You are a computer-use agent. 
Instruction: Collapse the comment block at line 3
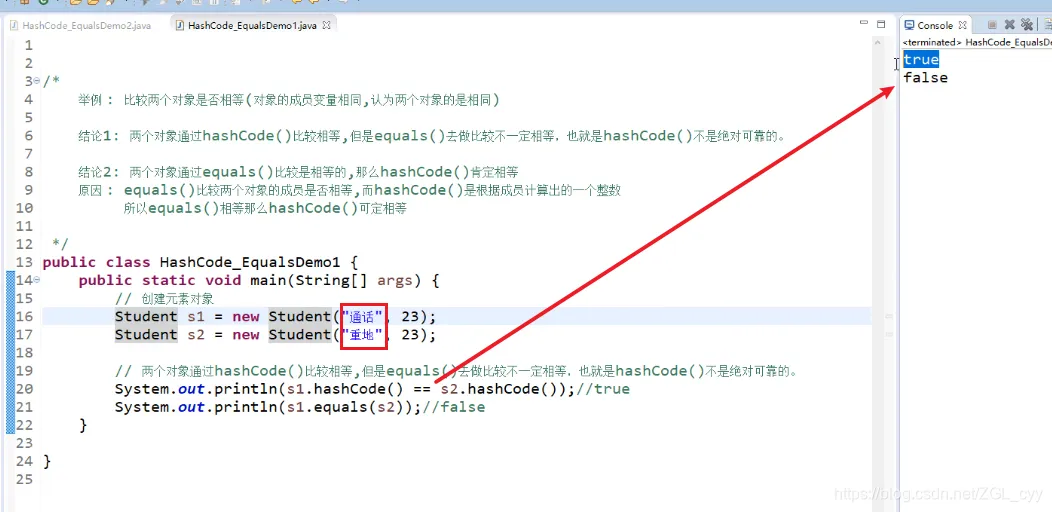pyautogui.click(x=37, y=81)
